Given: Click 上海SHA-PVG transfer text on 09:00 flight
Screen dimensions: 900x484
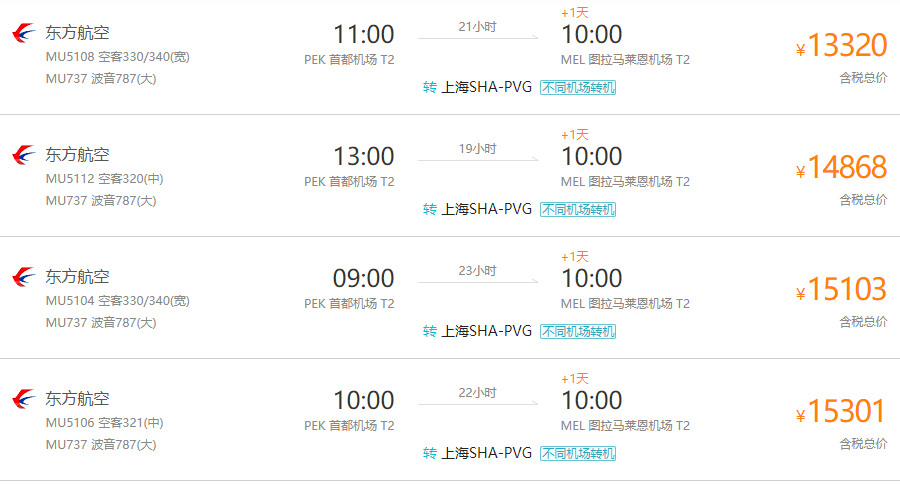Looking at the screenshot, I should coord(486,331).
